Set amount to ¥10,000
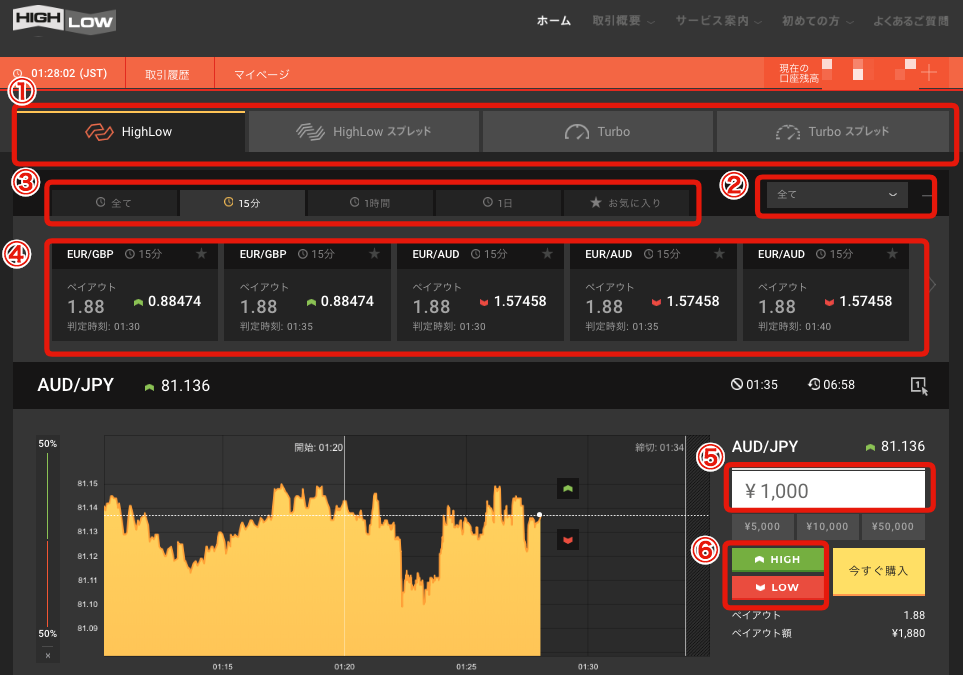Viewport: 963px width, 675px height. click(x=827, y=526)
